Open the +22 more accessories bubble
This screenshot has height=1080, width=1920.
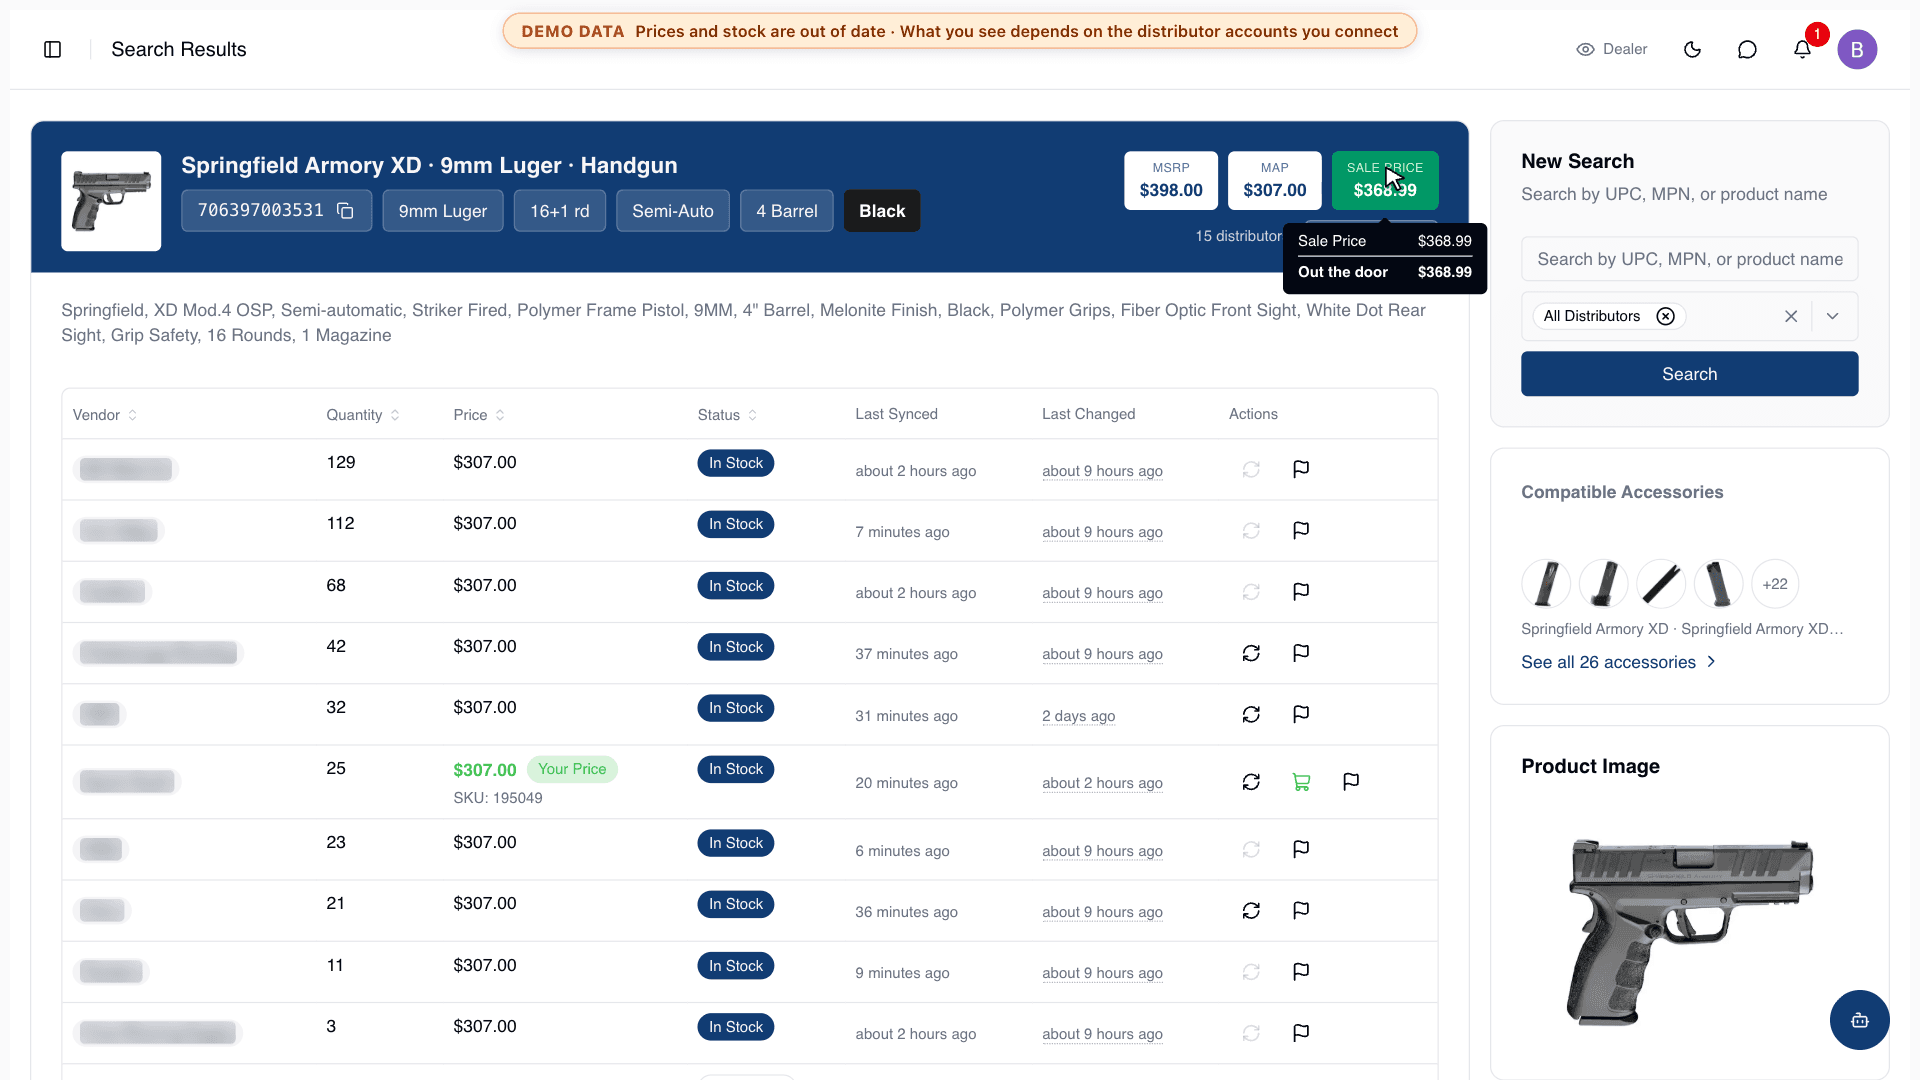coord(1774,584)
